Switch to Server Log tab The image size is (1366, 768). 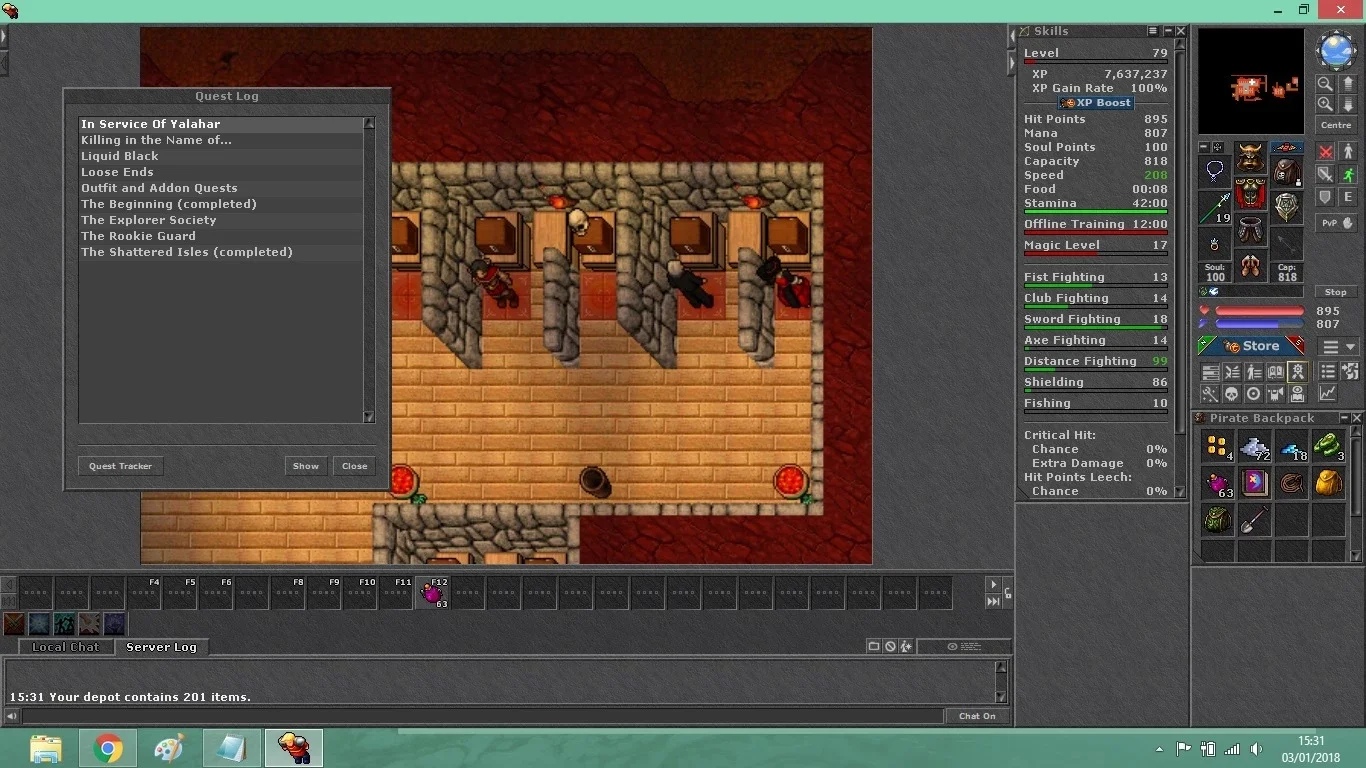(161, 647)
